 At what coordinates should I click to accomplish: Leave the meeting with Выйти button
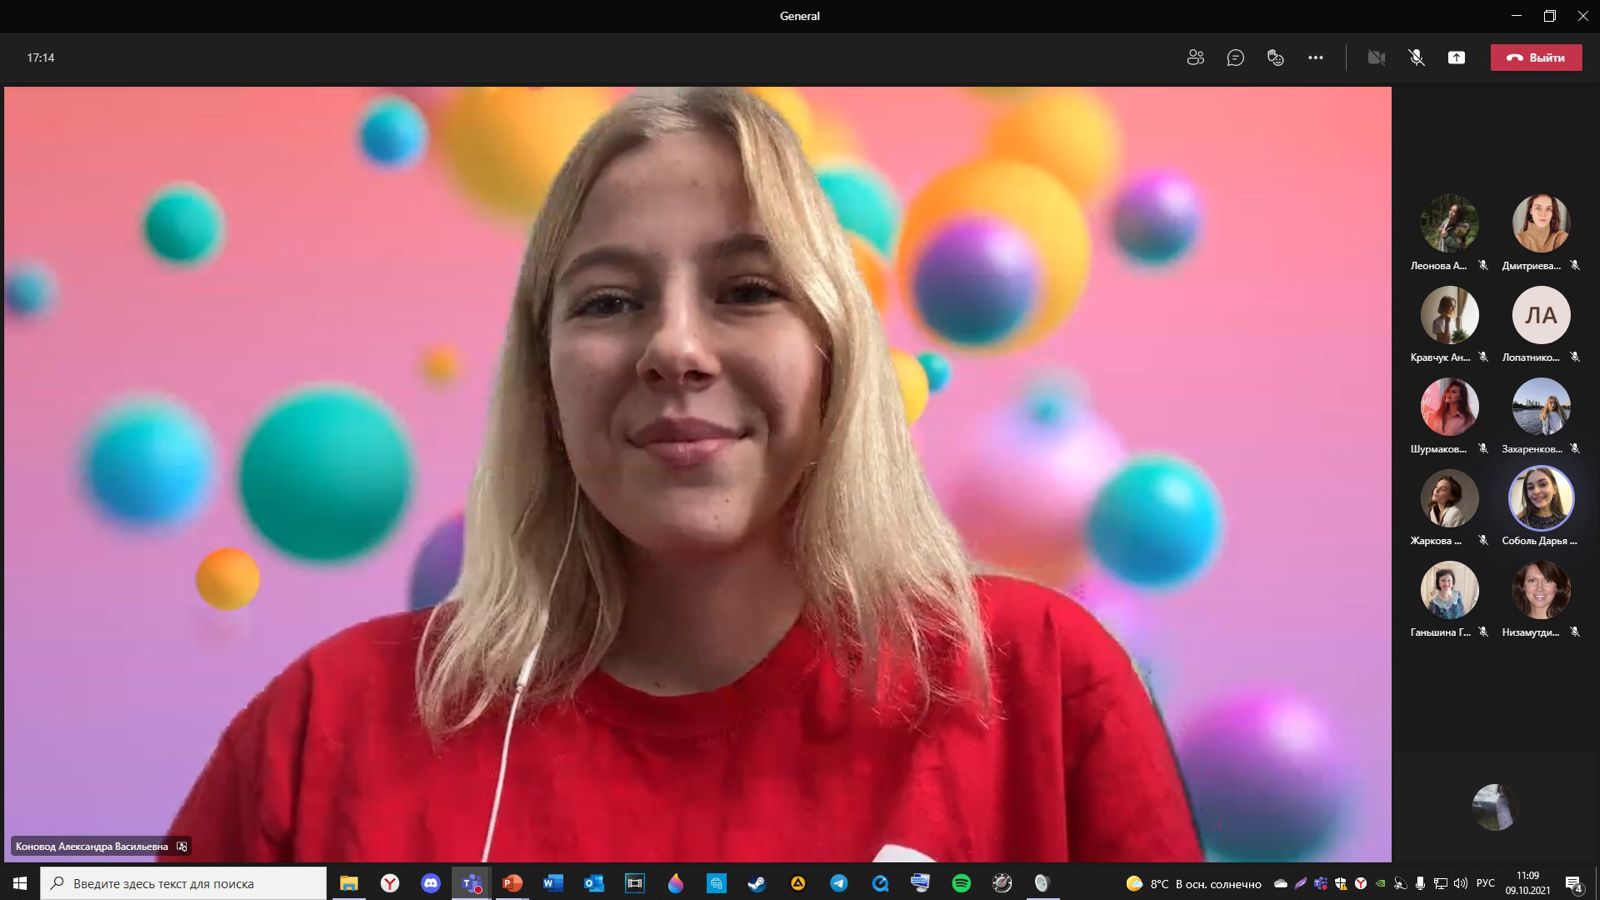[x=1536, y=58]
